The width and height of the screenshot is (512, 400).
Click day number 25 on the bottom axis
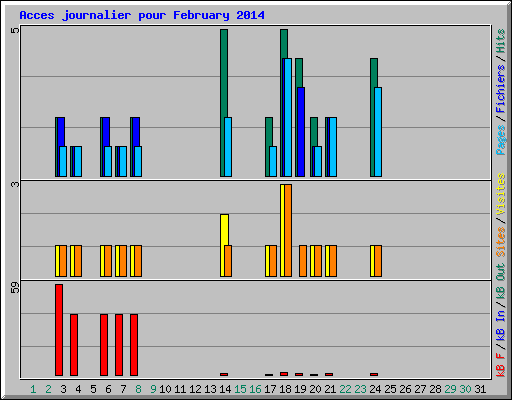click(390, 389)
